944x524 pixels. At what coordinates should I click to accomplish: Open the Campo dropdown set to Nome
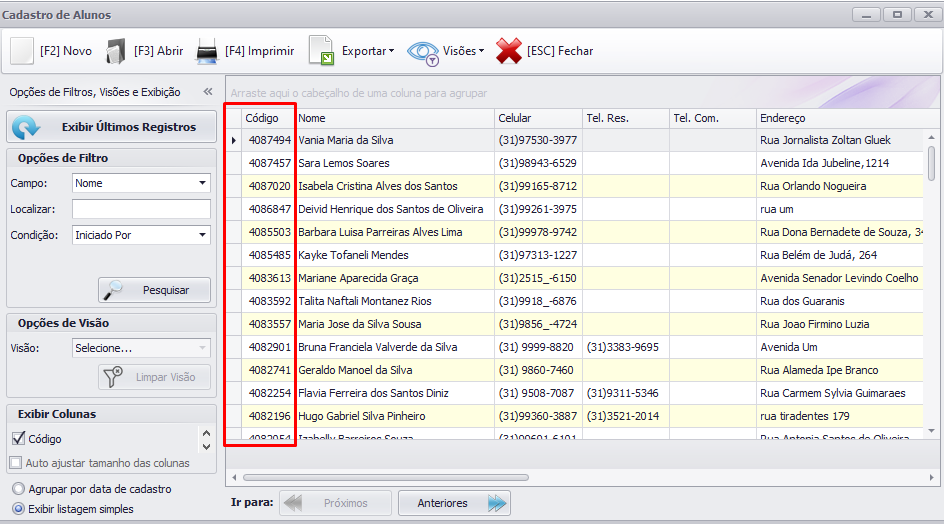pyautogui.click(x=141, y=183)
